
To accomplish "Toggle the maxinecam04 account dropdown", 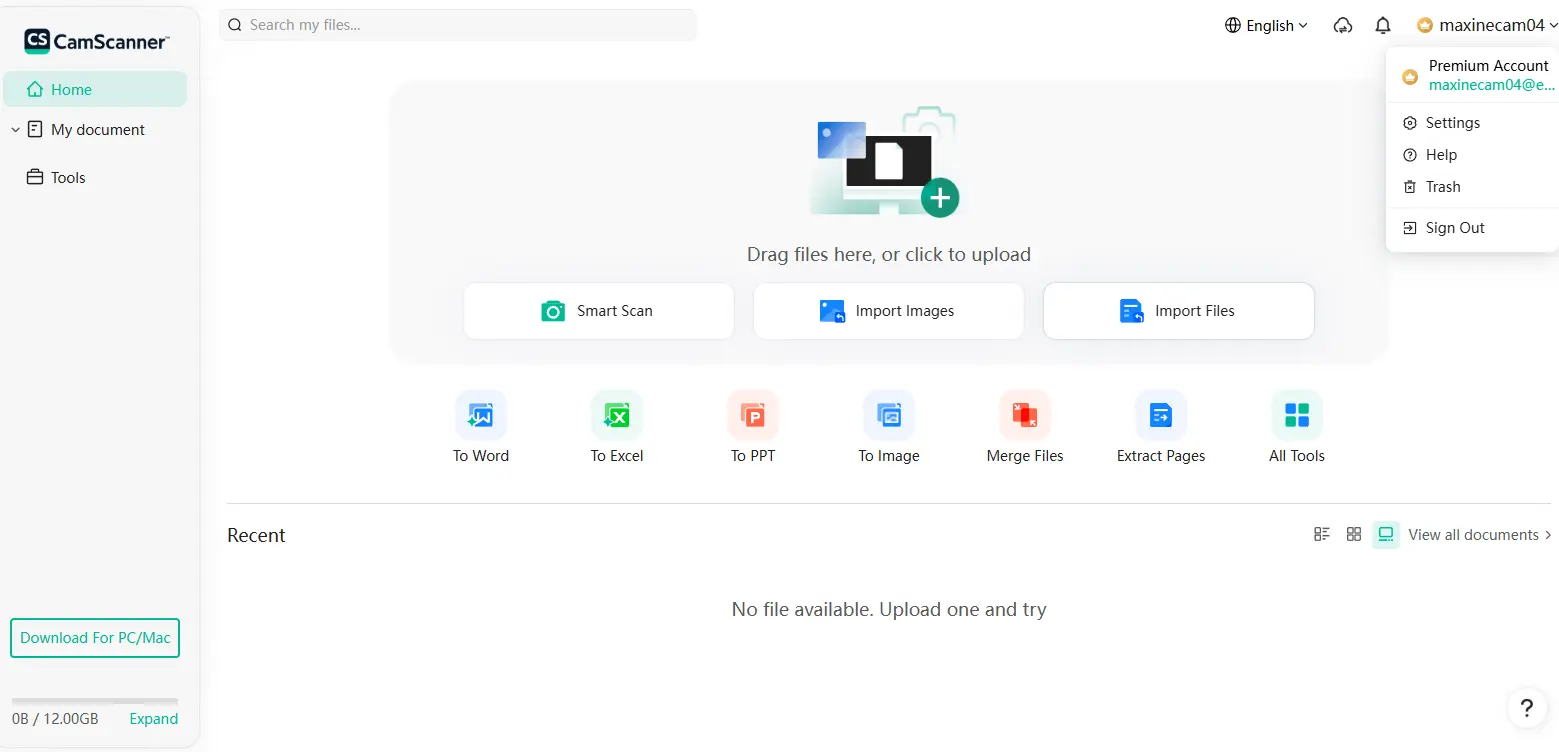I will 1487,26.
